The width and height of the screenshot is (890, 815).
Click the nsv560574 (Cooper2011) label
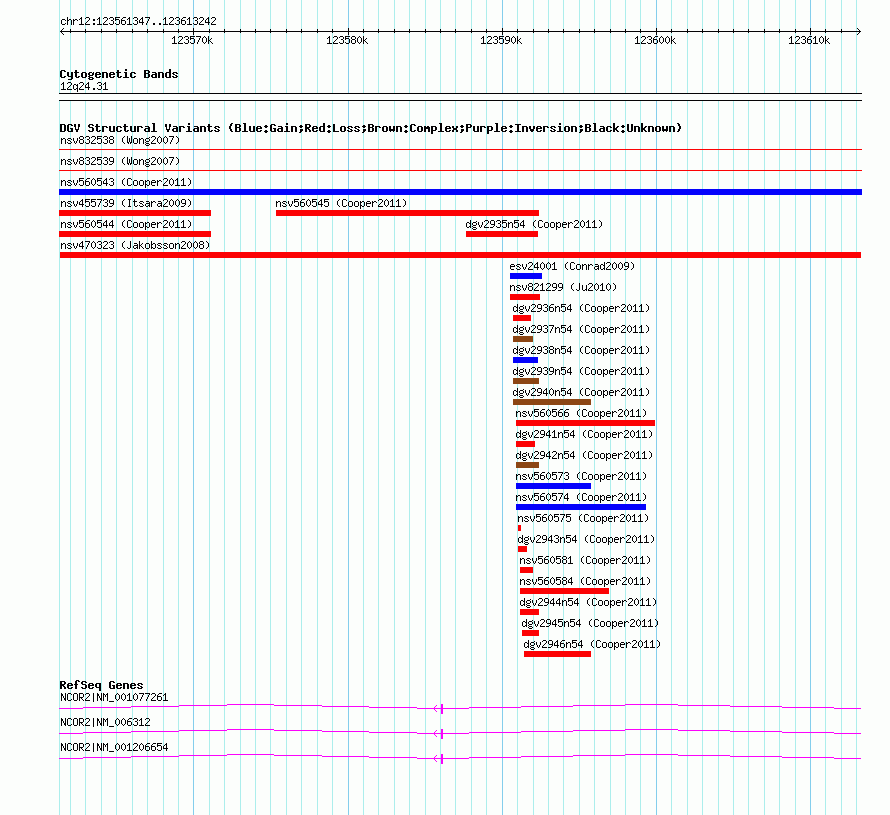coord(581,497)
